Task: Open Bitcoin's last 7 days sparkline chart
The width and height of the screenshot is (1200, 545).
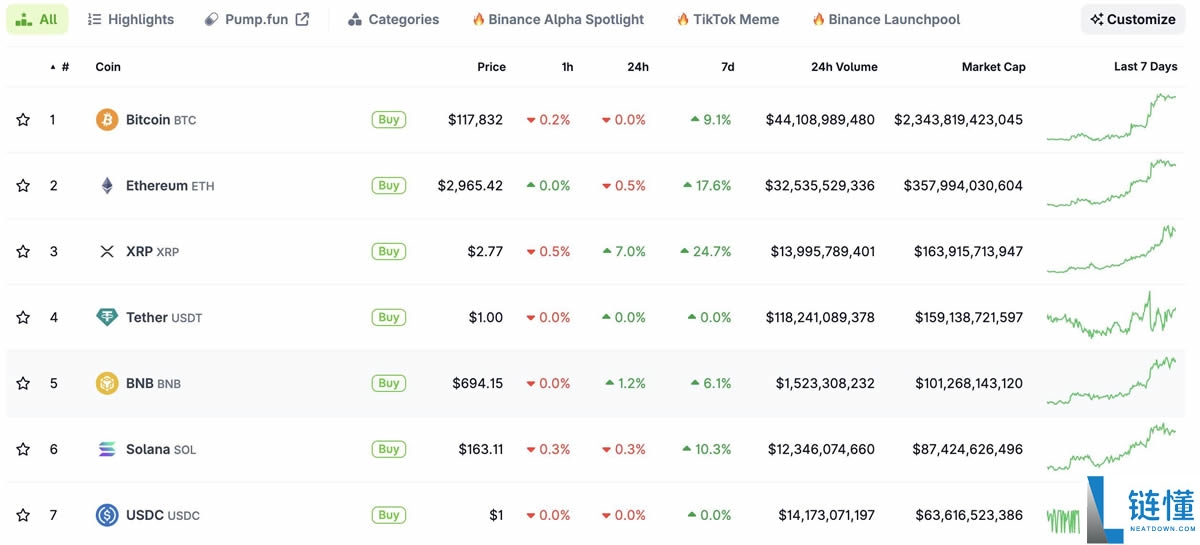Action: point(1111,119)
